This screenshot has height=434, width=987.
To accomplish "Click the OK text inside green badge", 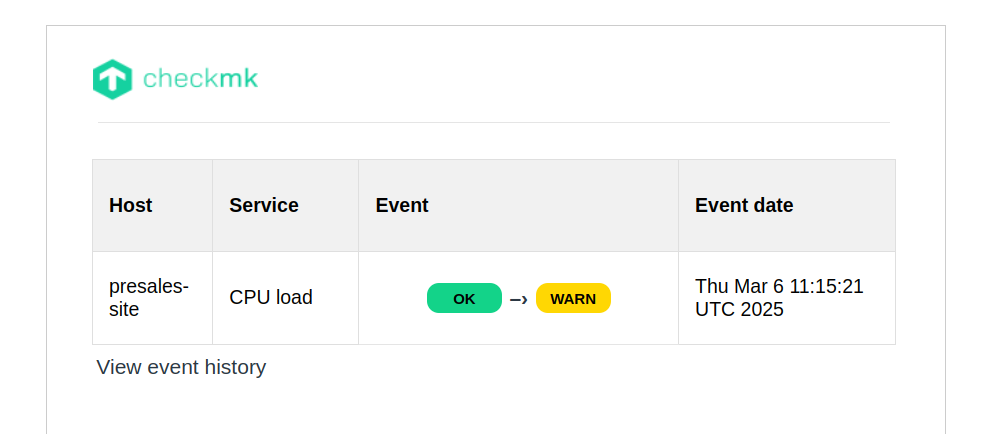I will pos(464,299).
